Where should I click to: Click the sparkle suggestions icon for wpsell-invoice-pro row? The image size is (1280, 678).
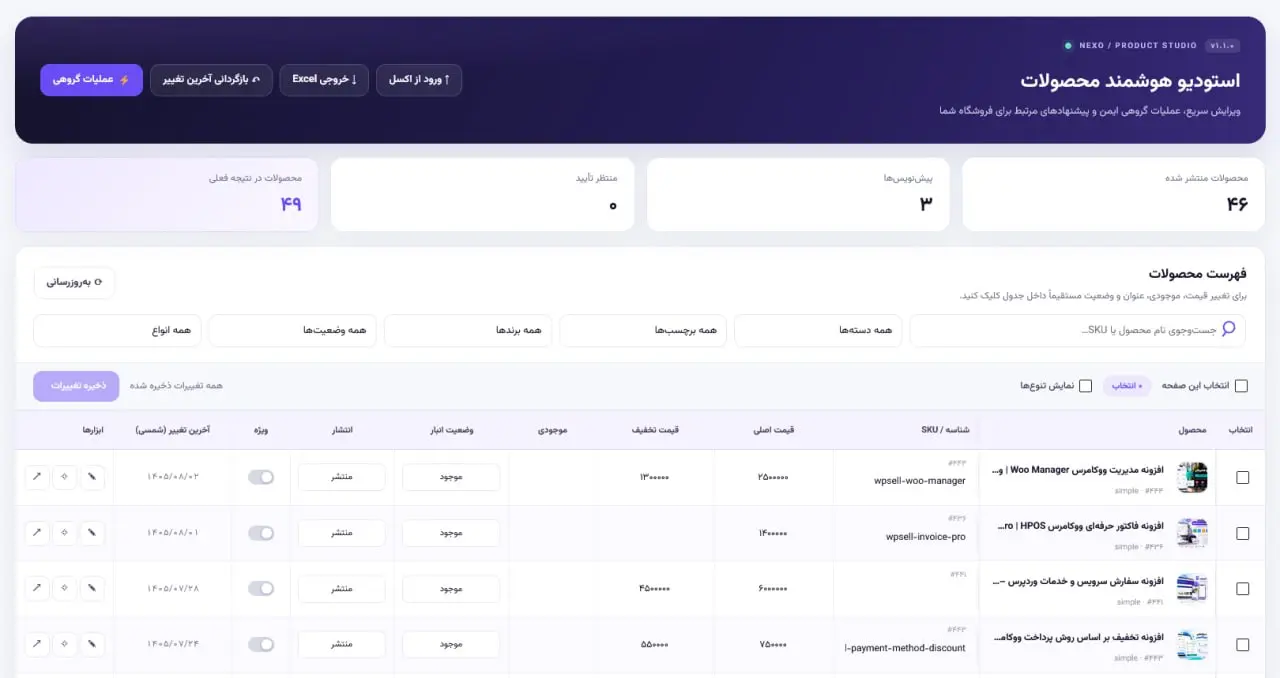click(x=64, y=533)
